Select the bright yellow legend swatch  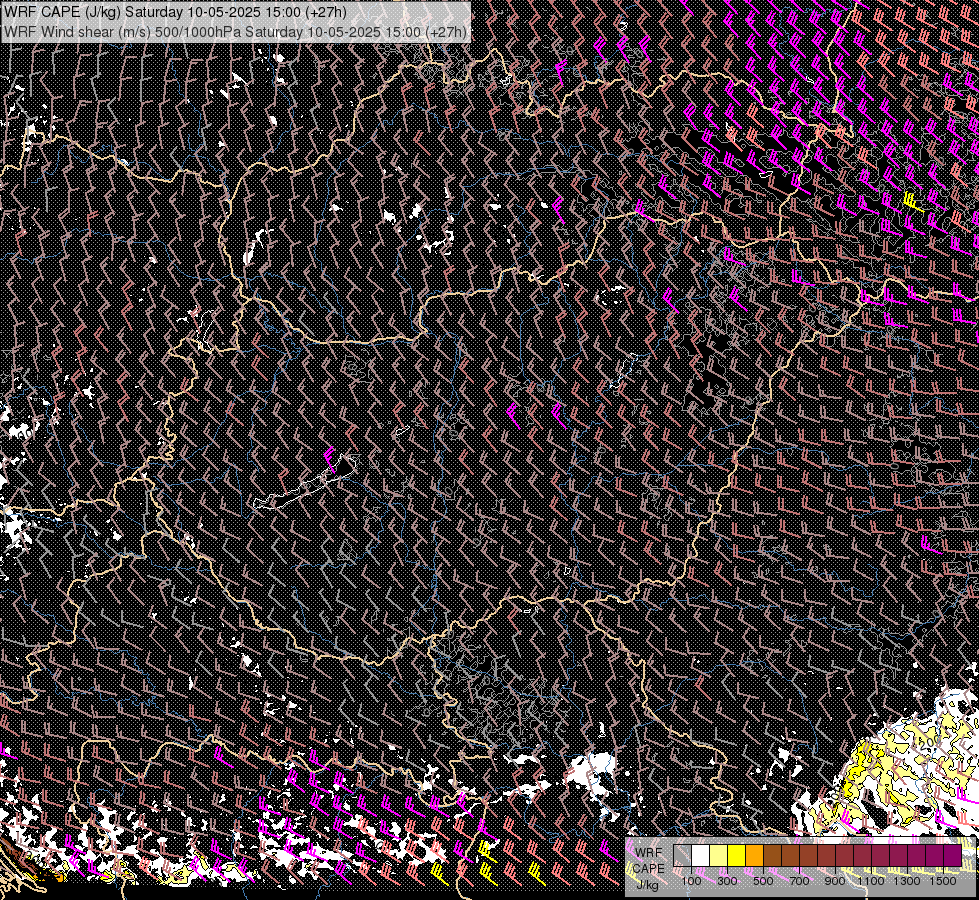(x=737, y=856)
